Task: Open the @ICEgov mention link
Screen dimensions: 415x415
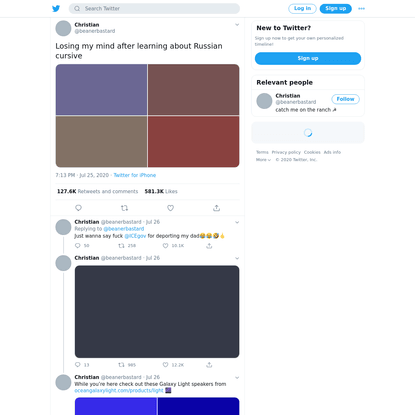Action: point(135,236)
